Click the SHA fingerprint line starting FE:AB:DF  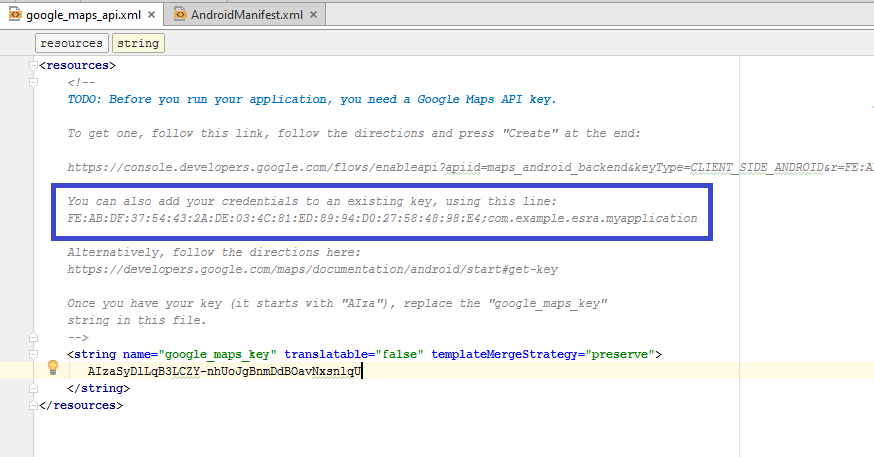(382, 218)
